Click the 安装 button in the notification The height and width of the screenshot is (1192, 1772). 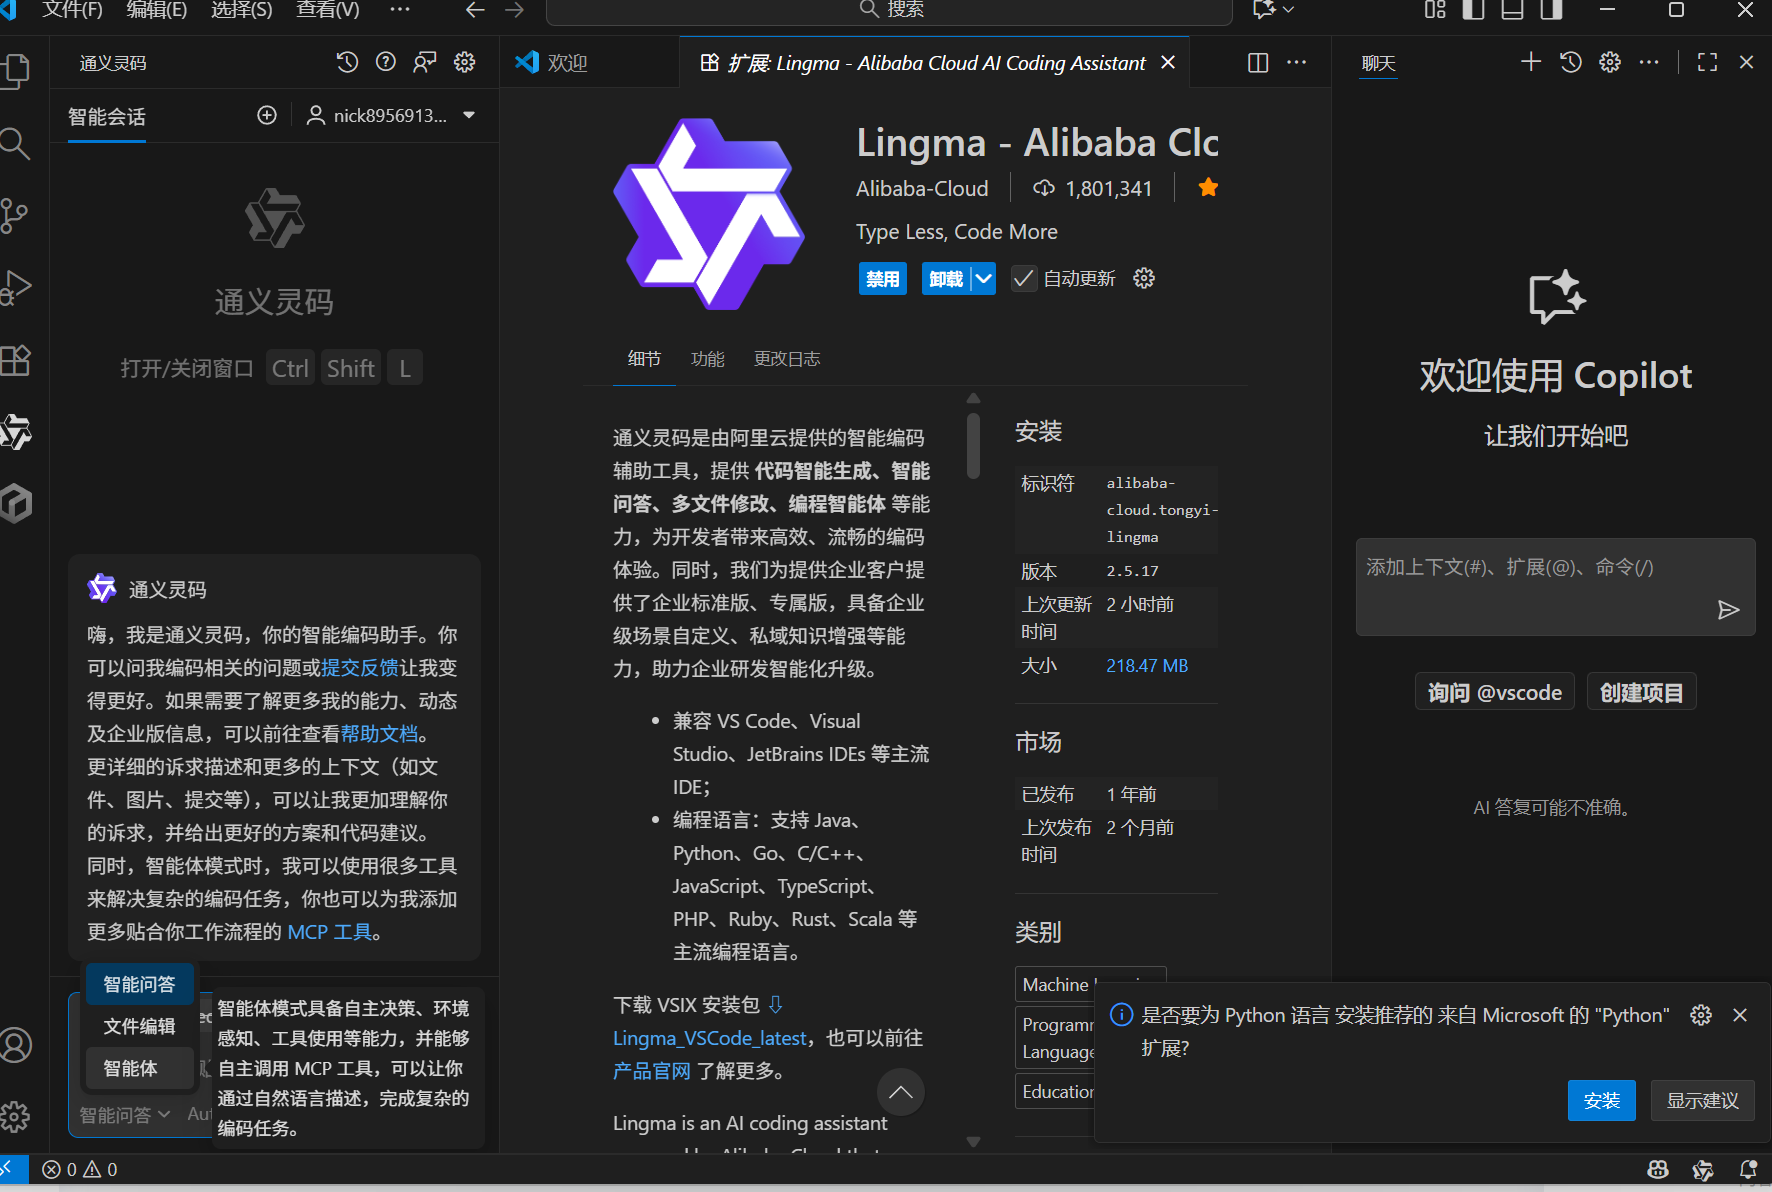(x=1601, y=1100)
